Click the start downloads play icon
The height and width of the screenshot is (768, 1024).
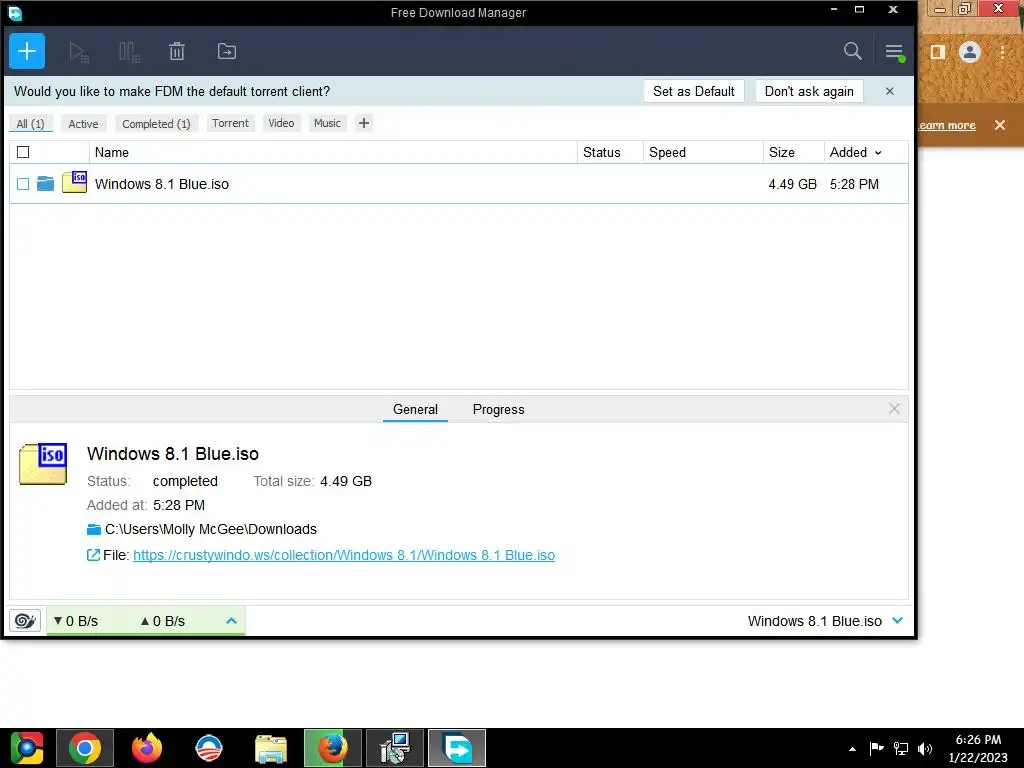point(78,52)
